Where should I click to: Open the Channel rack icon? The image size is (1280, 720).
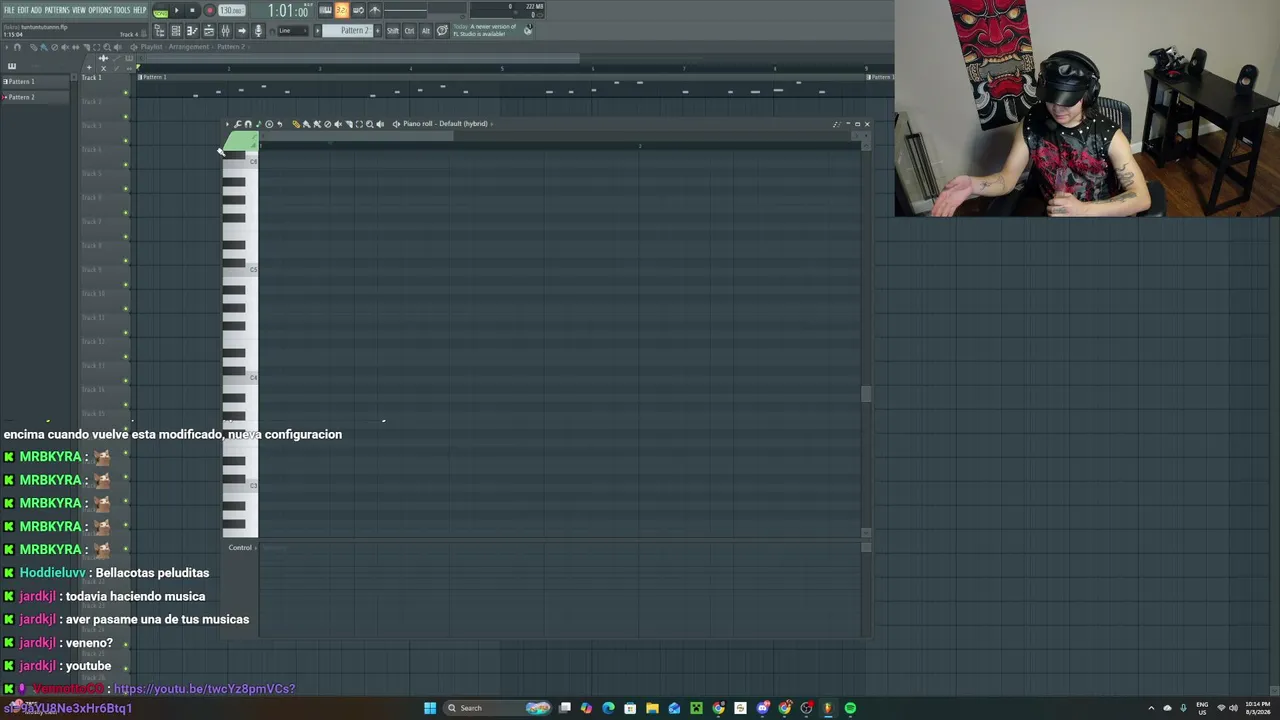point(176,31)
